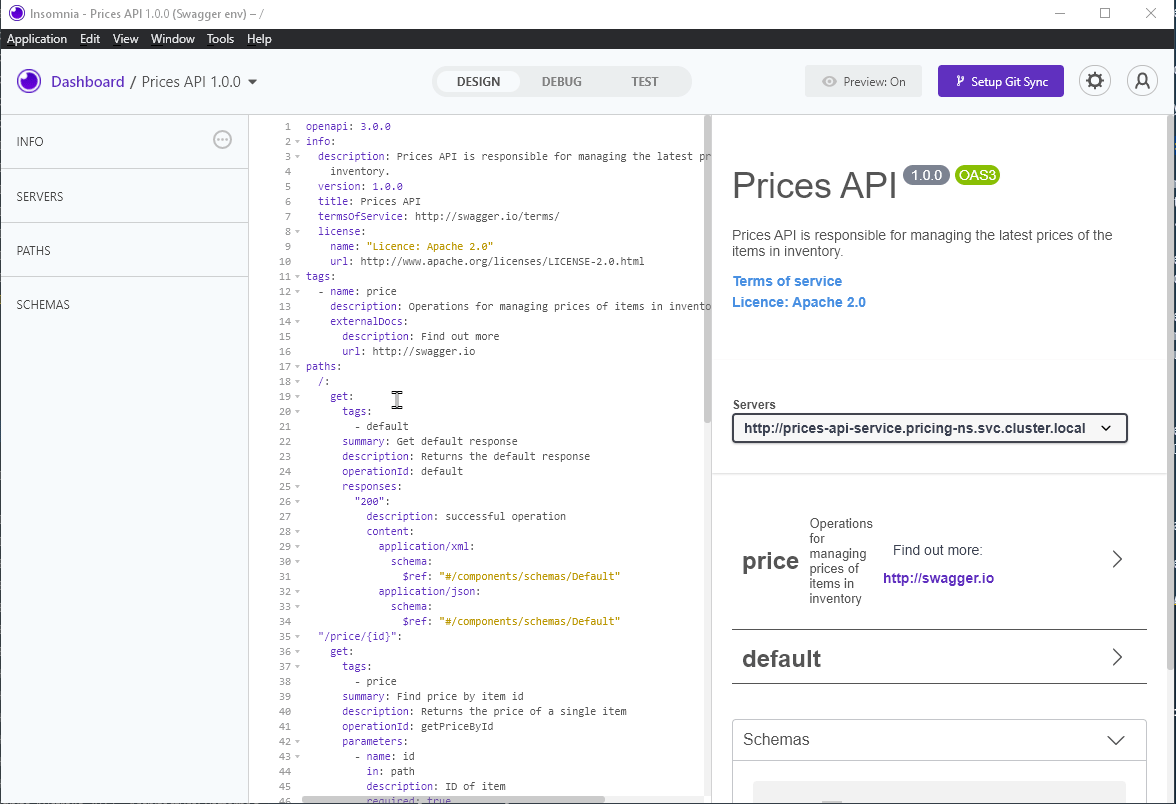Screen dimensions: 1176x804
Task: Click the 'title: Prices API' line
Action: coord(369,202)
